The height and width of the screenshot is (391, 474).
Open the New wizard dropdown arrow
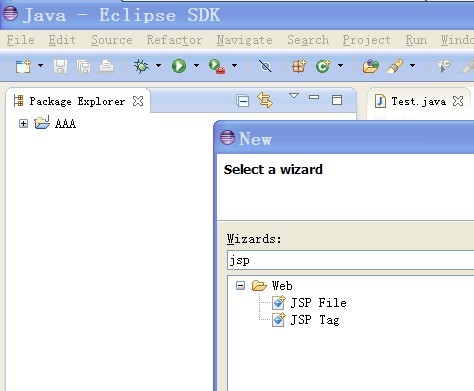click(40, 65)
